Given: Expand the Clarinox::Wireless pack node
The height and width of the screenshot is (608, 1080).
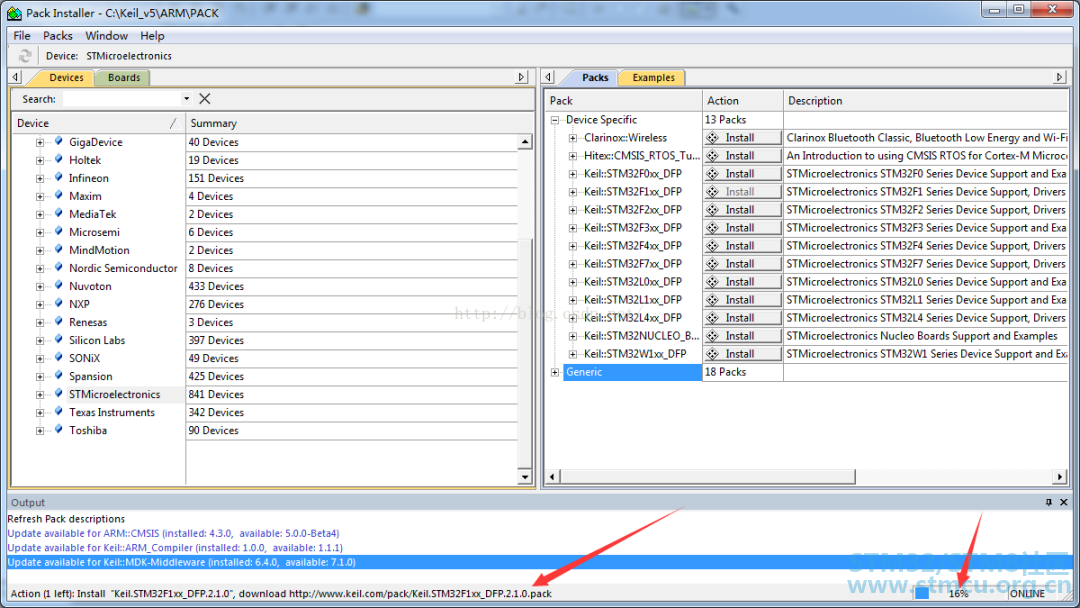Looking at the screenshot, I should (x=572, y=138).
